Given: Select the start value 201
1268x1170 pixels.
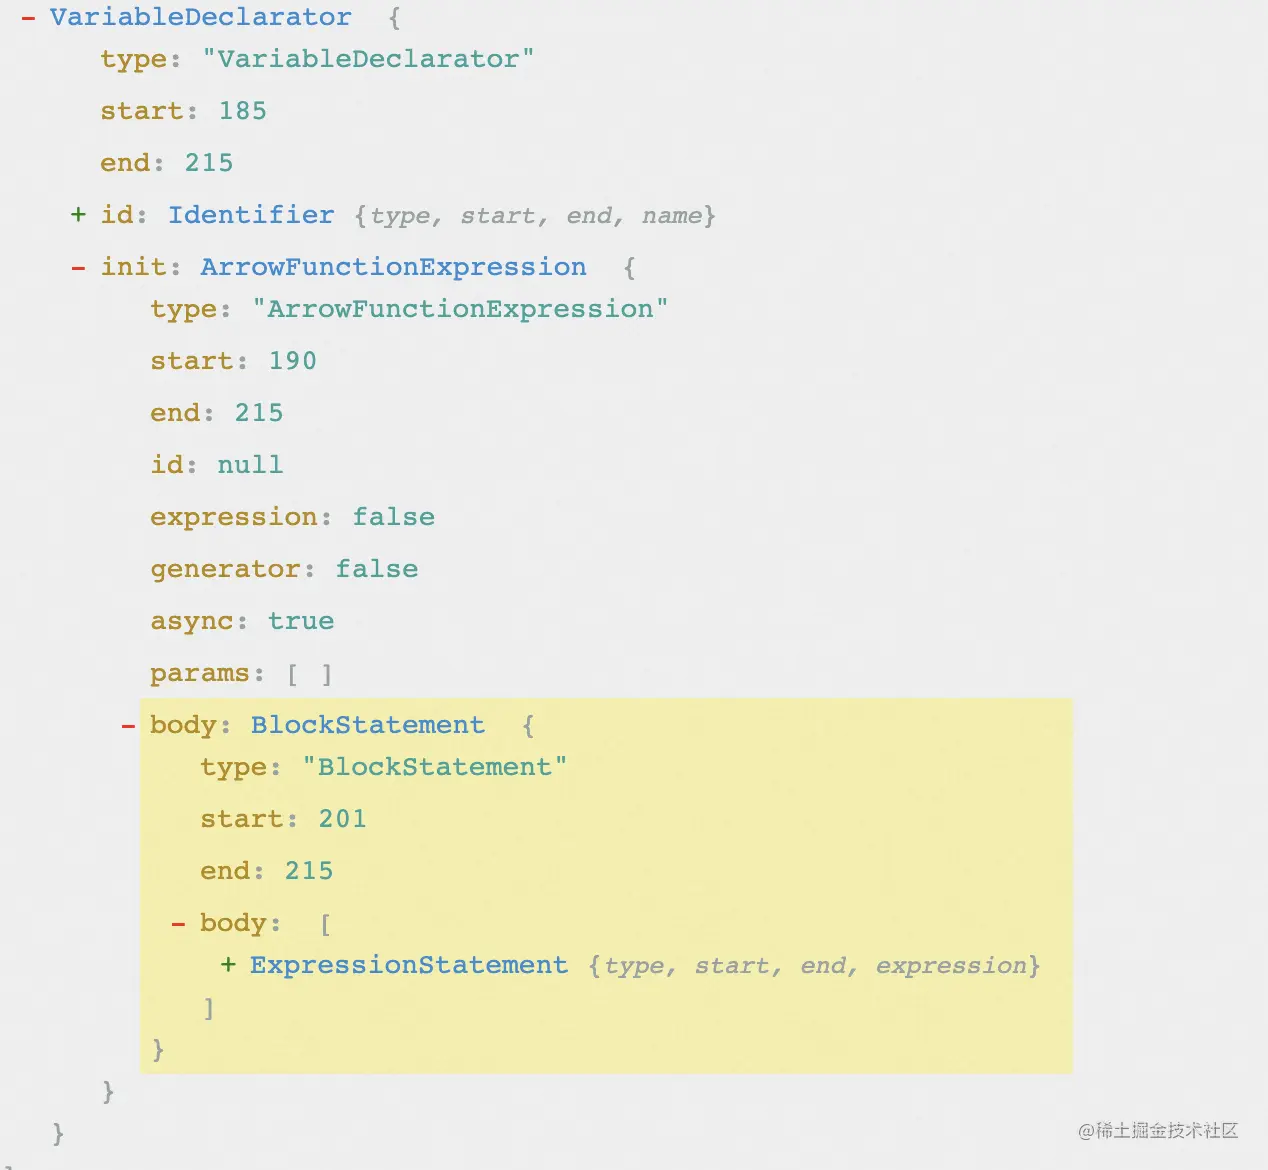Looking at the screenshot, I should click(342, 819).
